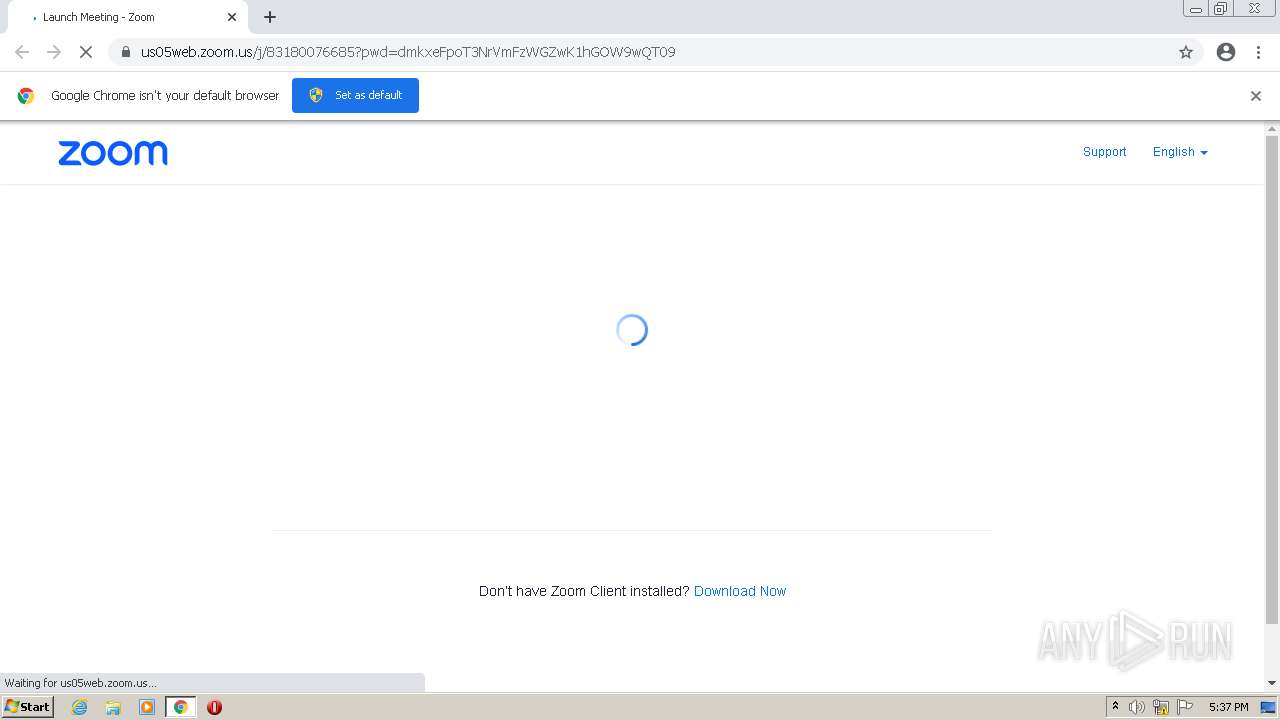Open media player from the taskbar
Screen dimensions: 1280x720
(x=147, y=707)
